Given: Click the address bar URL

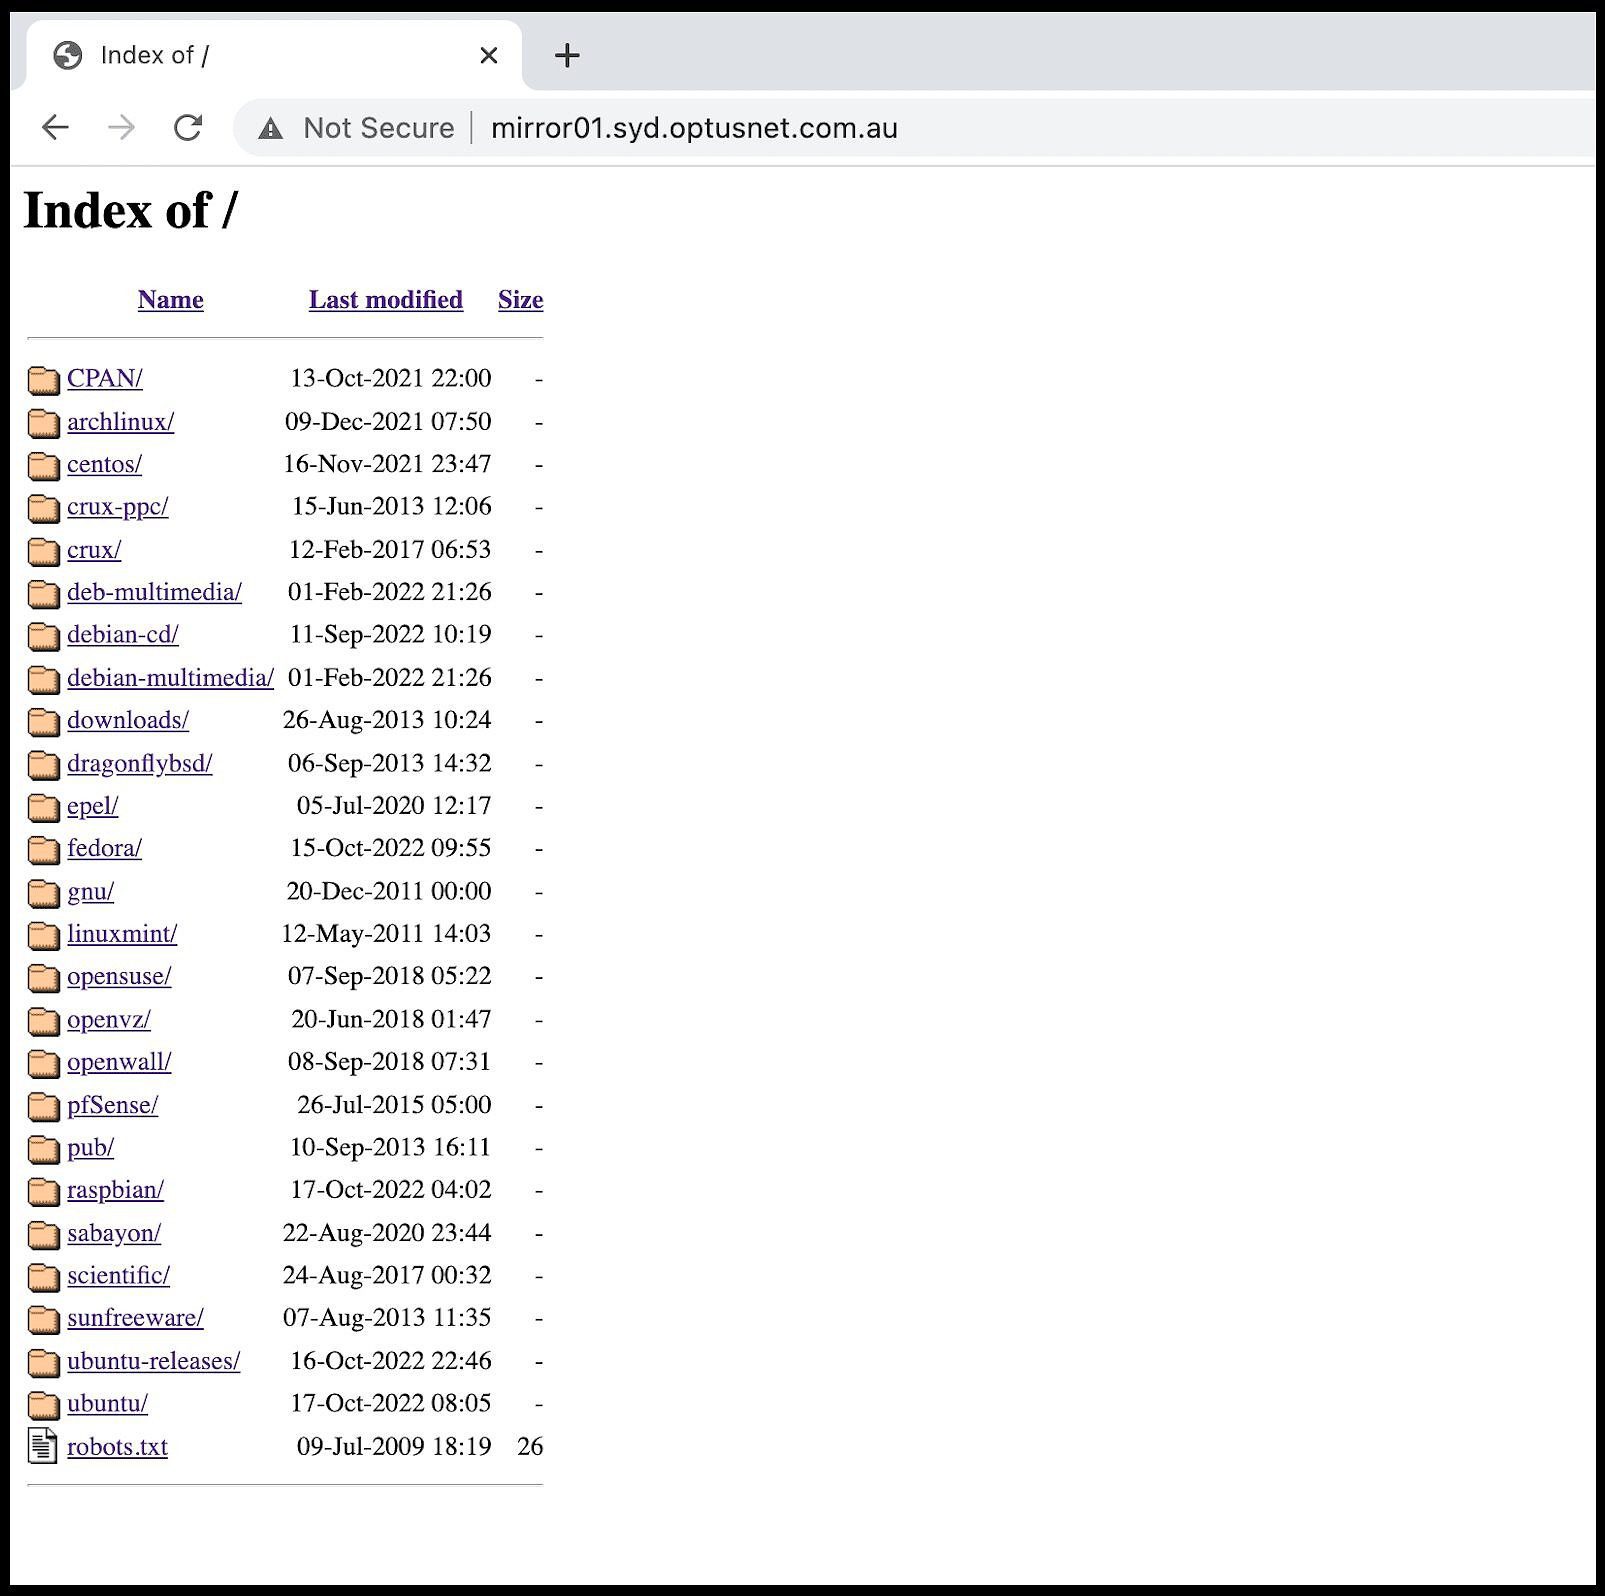Looking at the screenshot, I should 694,128.
